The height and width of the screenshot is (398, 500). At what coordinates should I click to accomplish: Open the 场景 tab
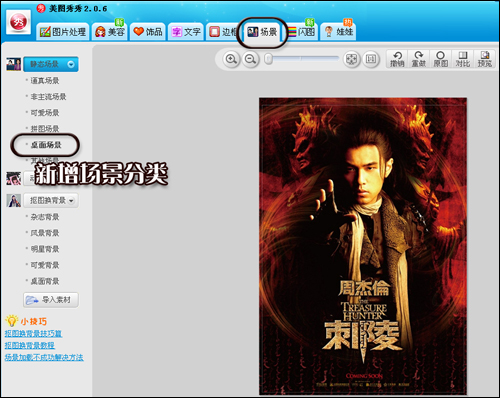(262, 32)
